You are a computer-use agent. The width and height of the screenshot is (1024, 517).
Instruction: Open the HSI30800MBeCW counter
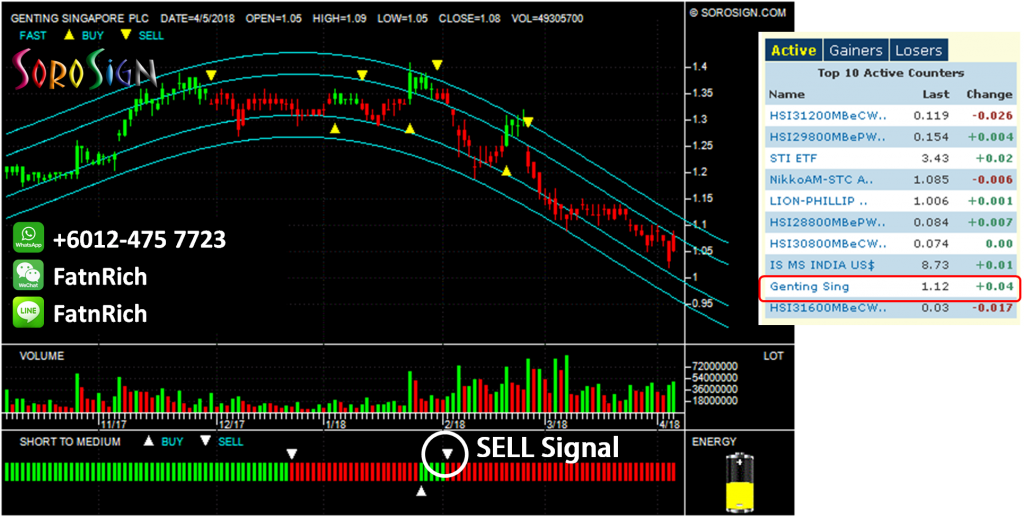pyautogui.click(x=828, y=243)
